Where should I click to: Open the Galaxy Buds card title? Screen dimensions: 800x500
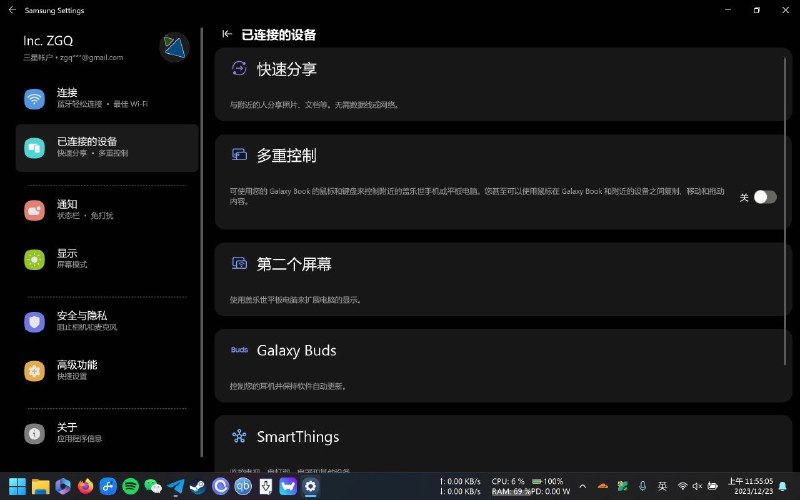point(296,351)
